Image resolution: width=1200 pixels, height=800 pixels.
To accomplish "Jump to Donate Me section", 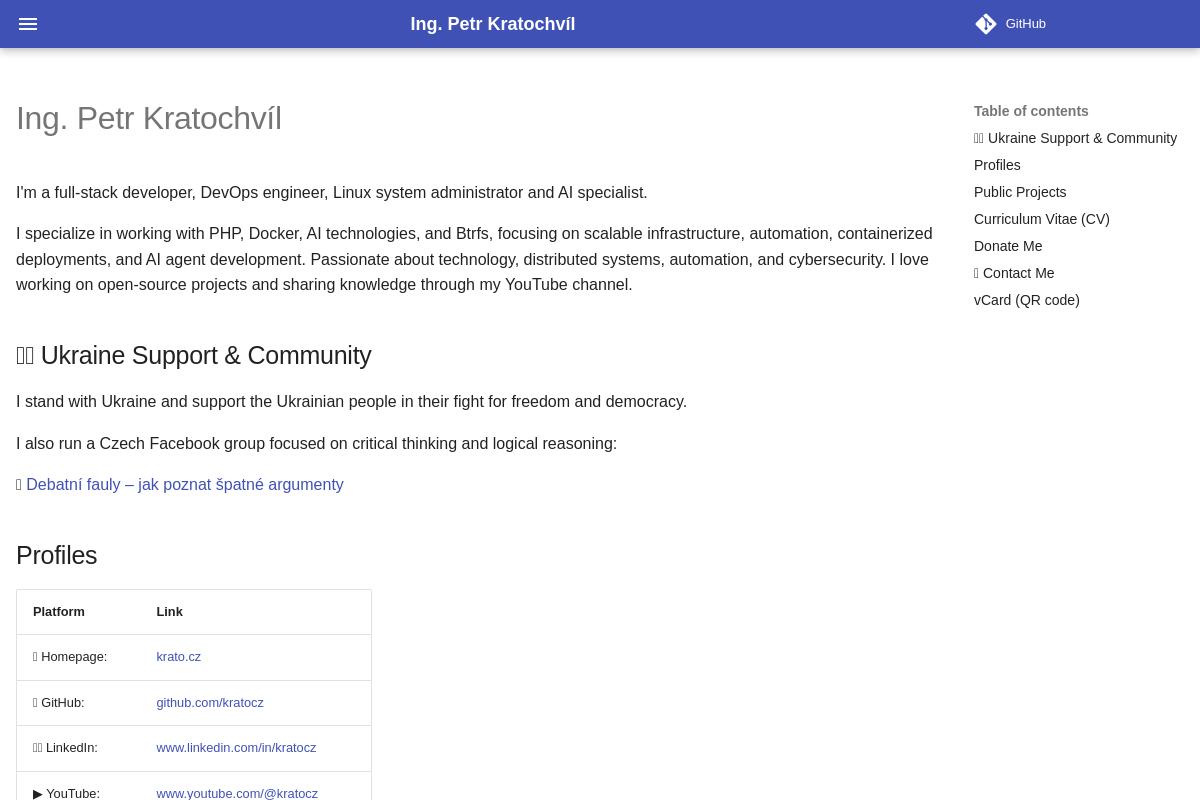I will (1008, 246).
